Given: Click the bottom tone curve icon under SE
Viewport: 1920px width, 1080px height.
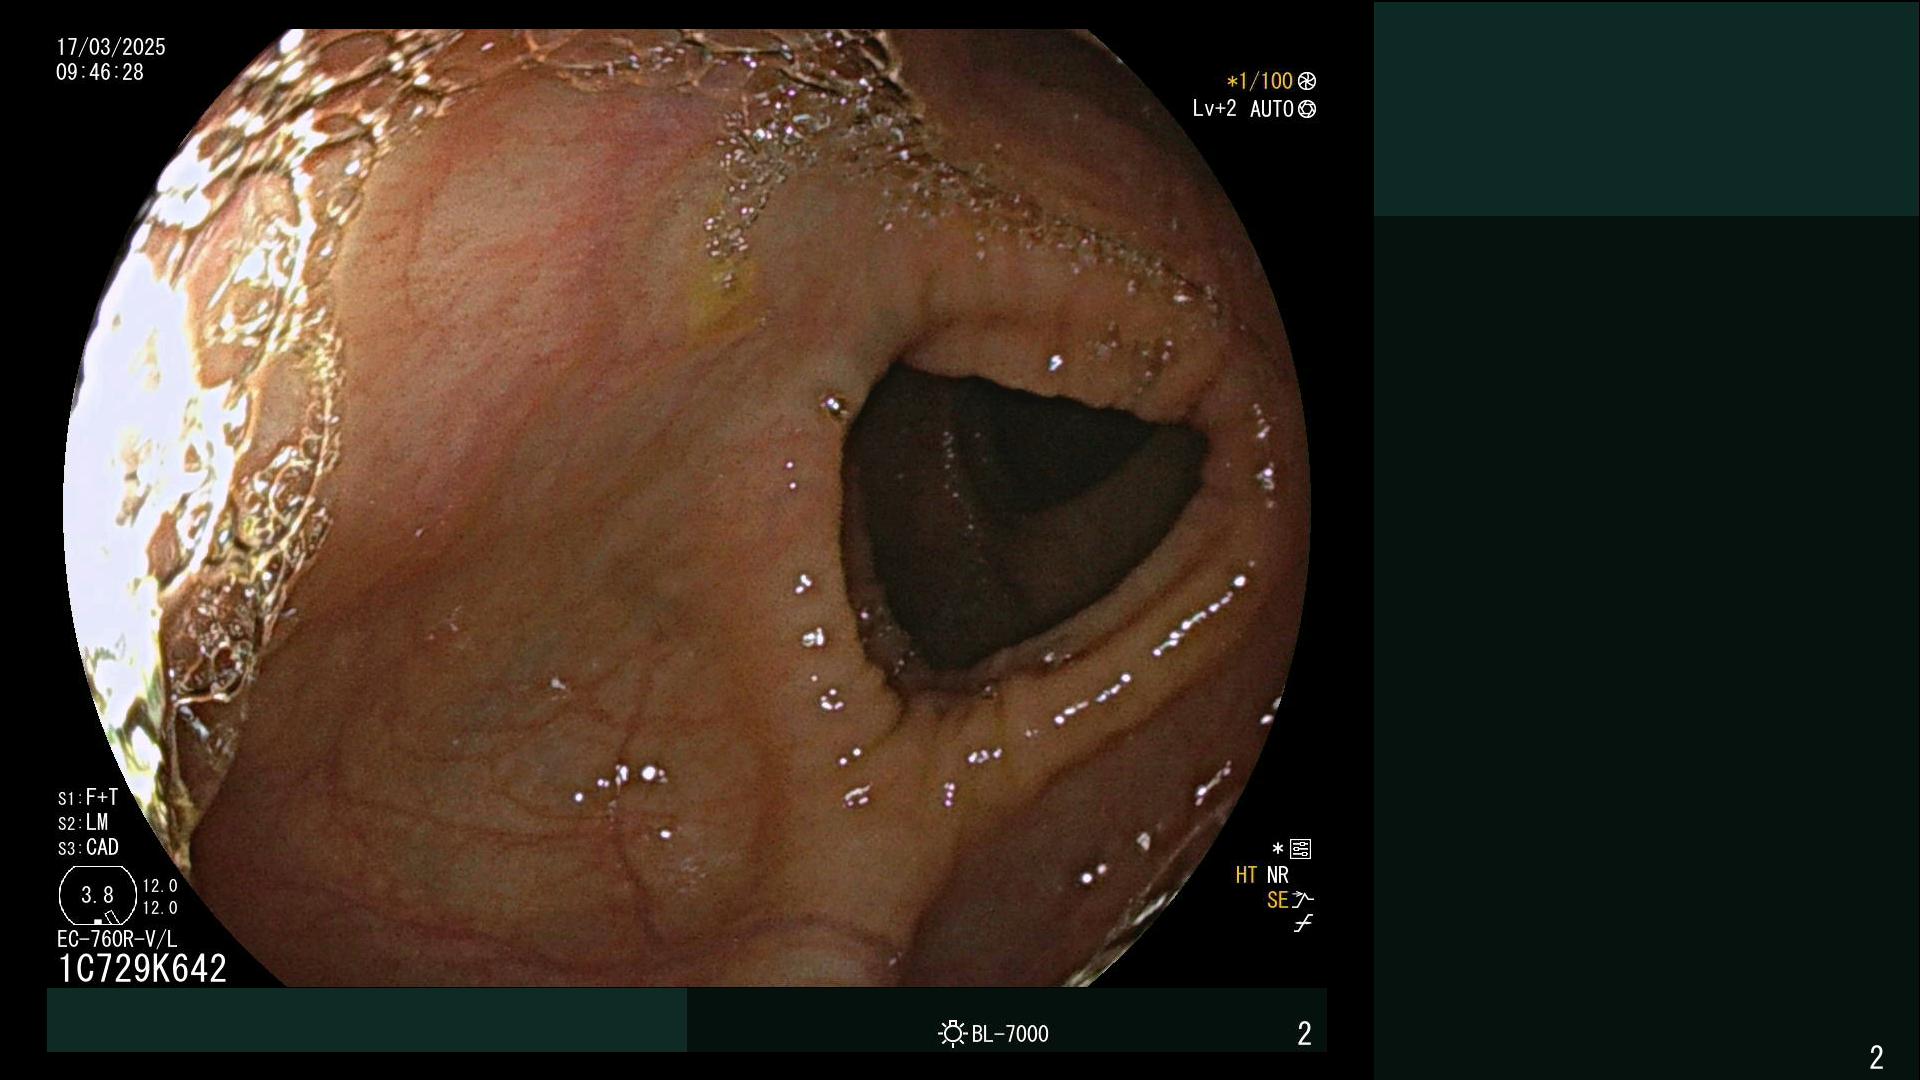Looking at the screenshot, I should point(1303,924).
